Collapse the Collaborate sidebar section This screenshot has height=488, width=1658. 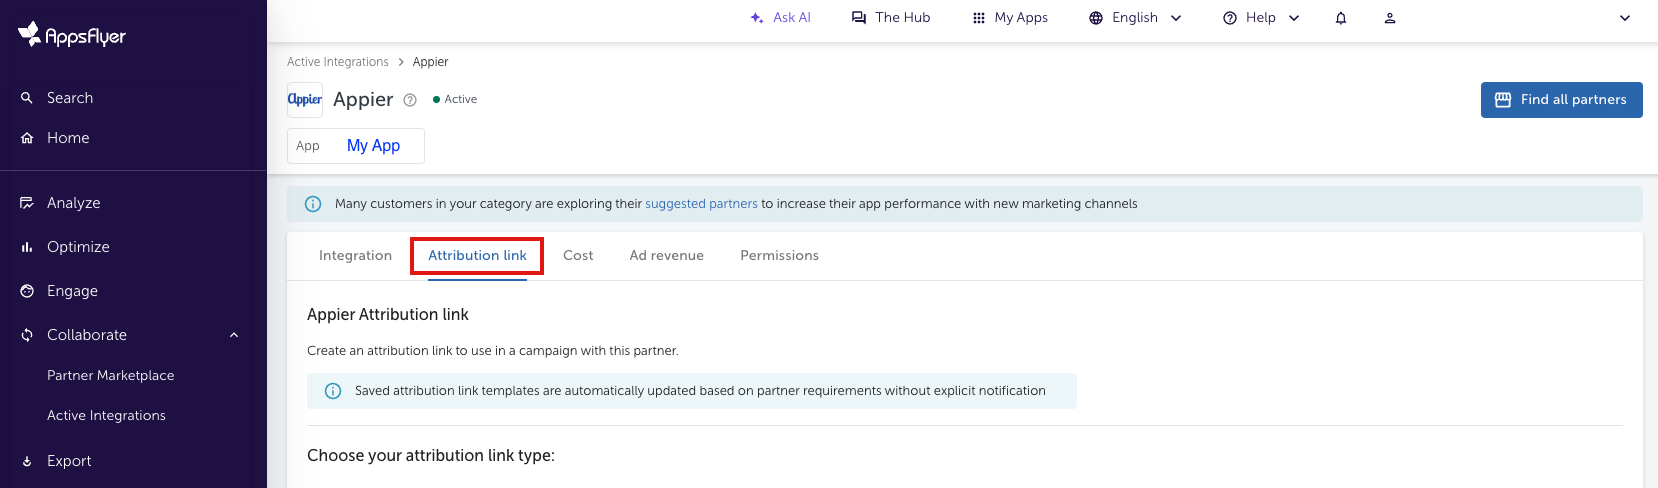click(x=234, y=335)
